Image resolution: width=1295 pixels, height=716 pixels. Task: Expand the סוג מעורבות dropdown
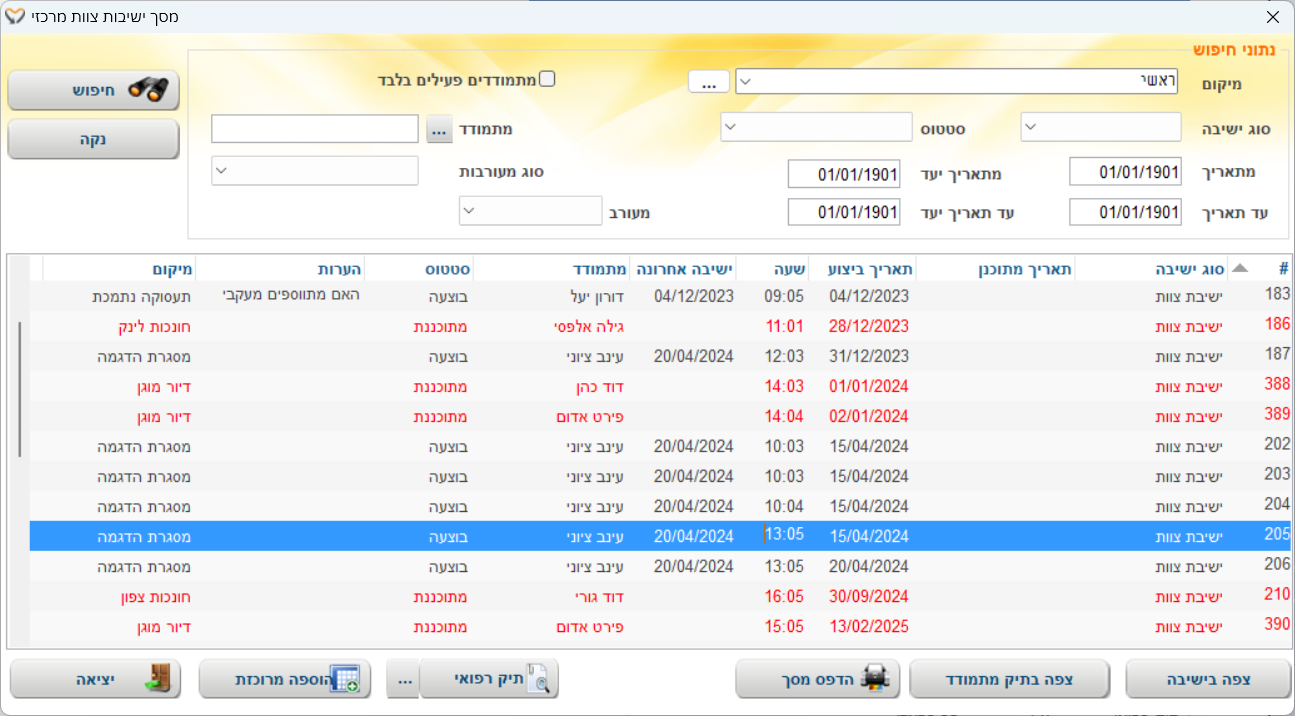(x=315, y=171)
